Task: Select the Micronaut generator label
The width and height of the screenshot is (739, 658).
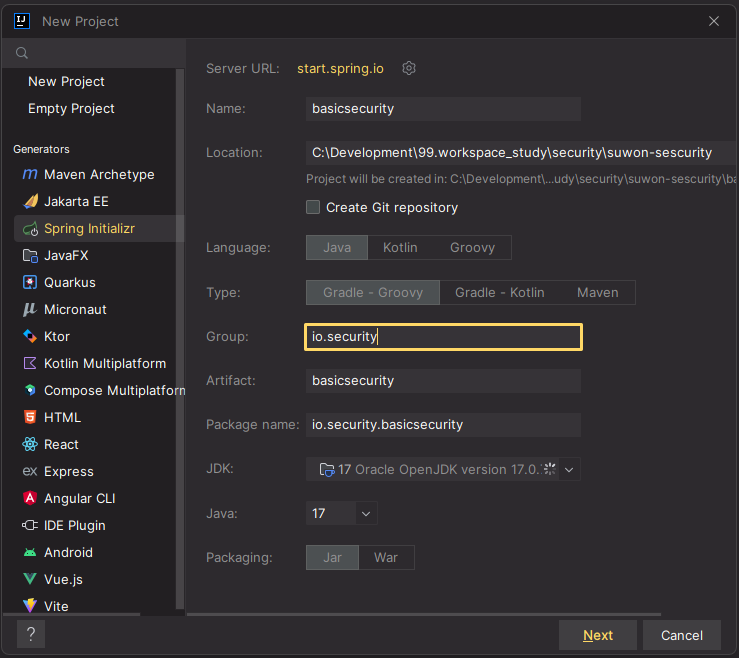Action: pyautogui.click(x=75, y=309)
